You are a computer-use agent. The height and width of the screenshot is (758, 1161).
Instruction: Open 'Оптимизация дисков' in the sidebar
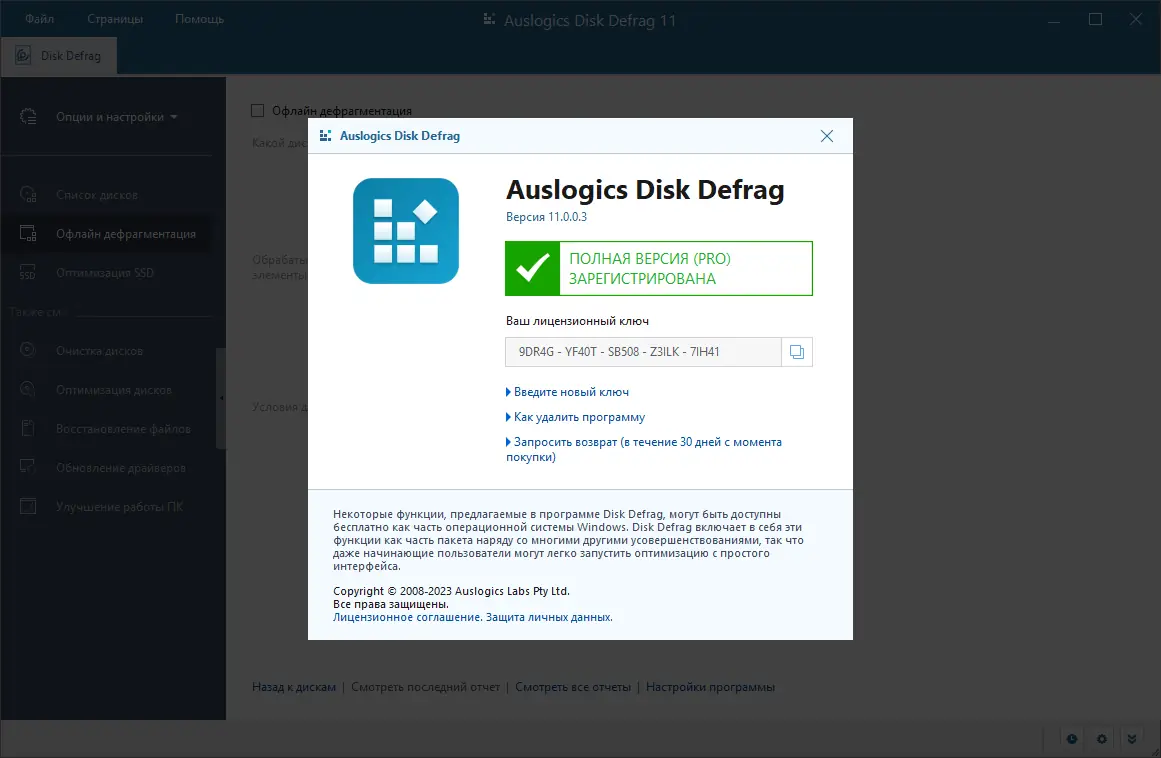(114, 390)
